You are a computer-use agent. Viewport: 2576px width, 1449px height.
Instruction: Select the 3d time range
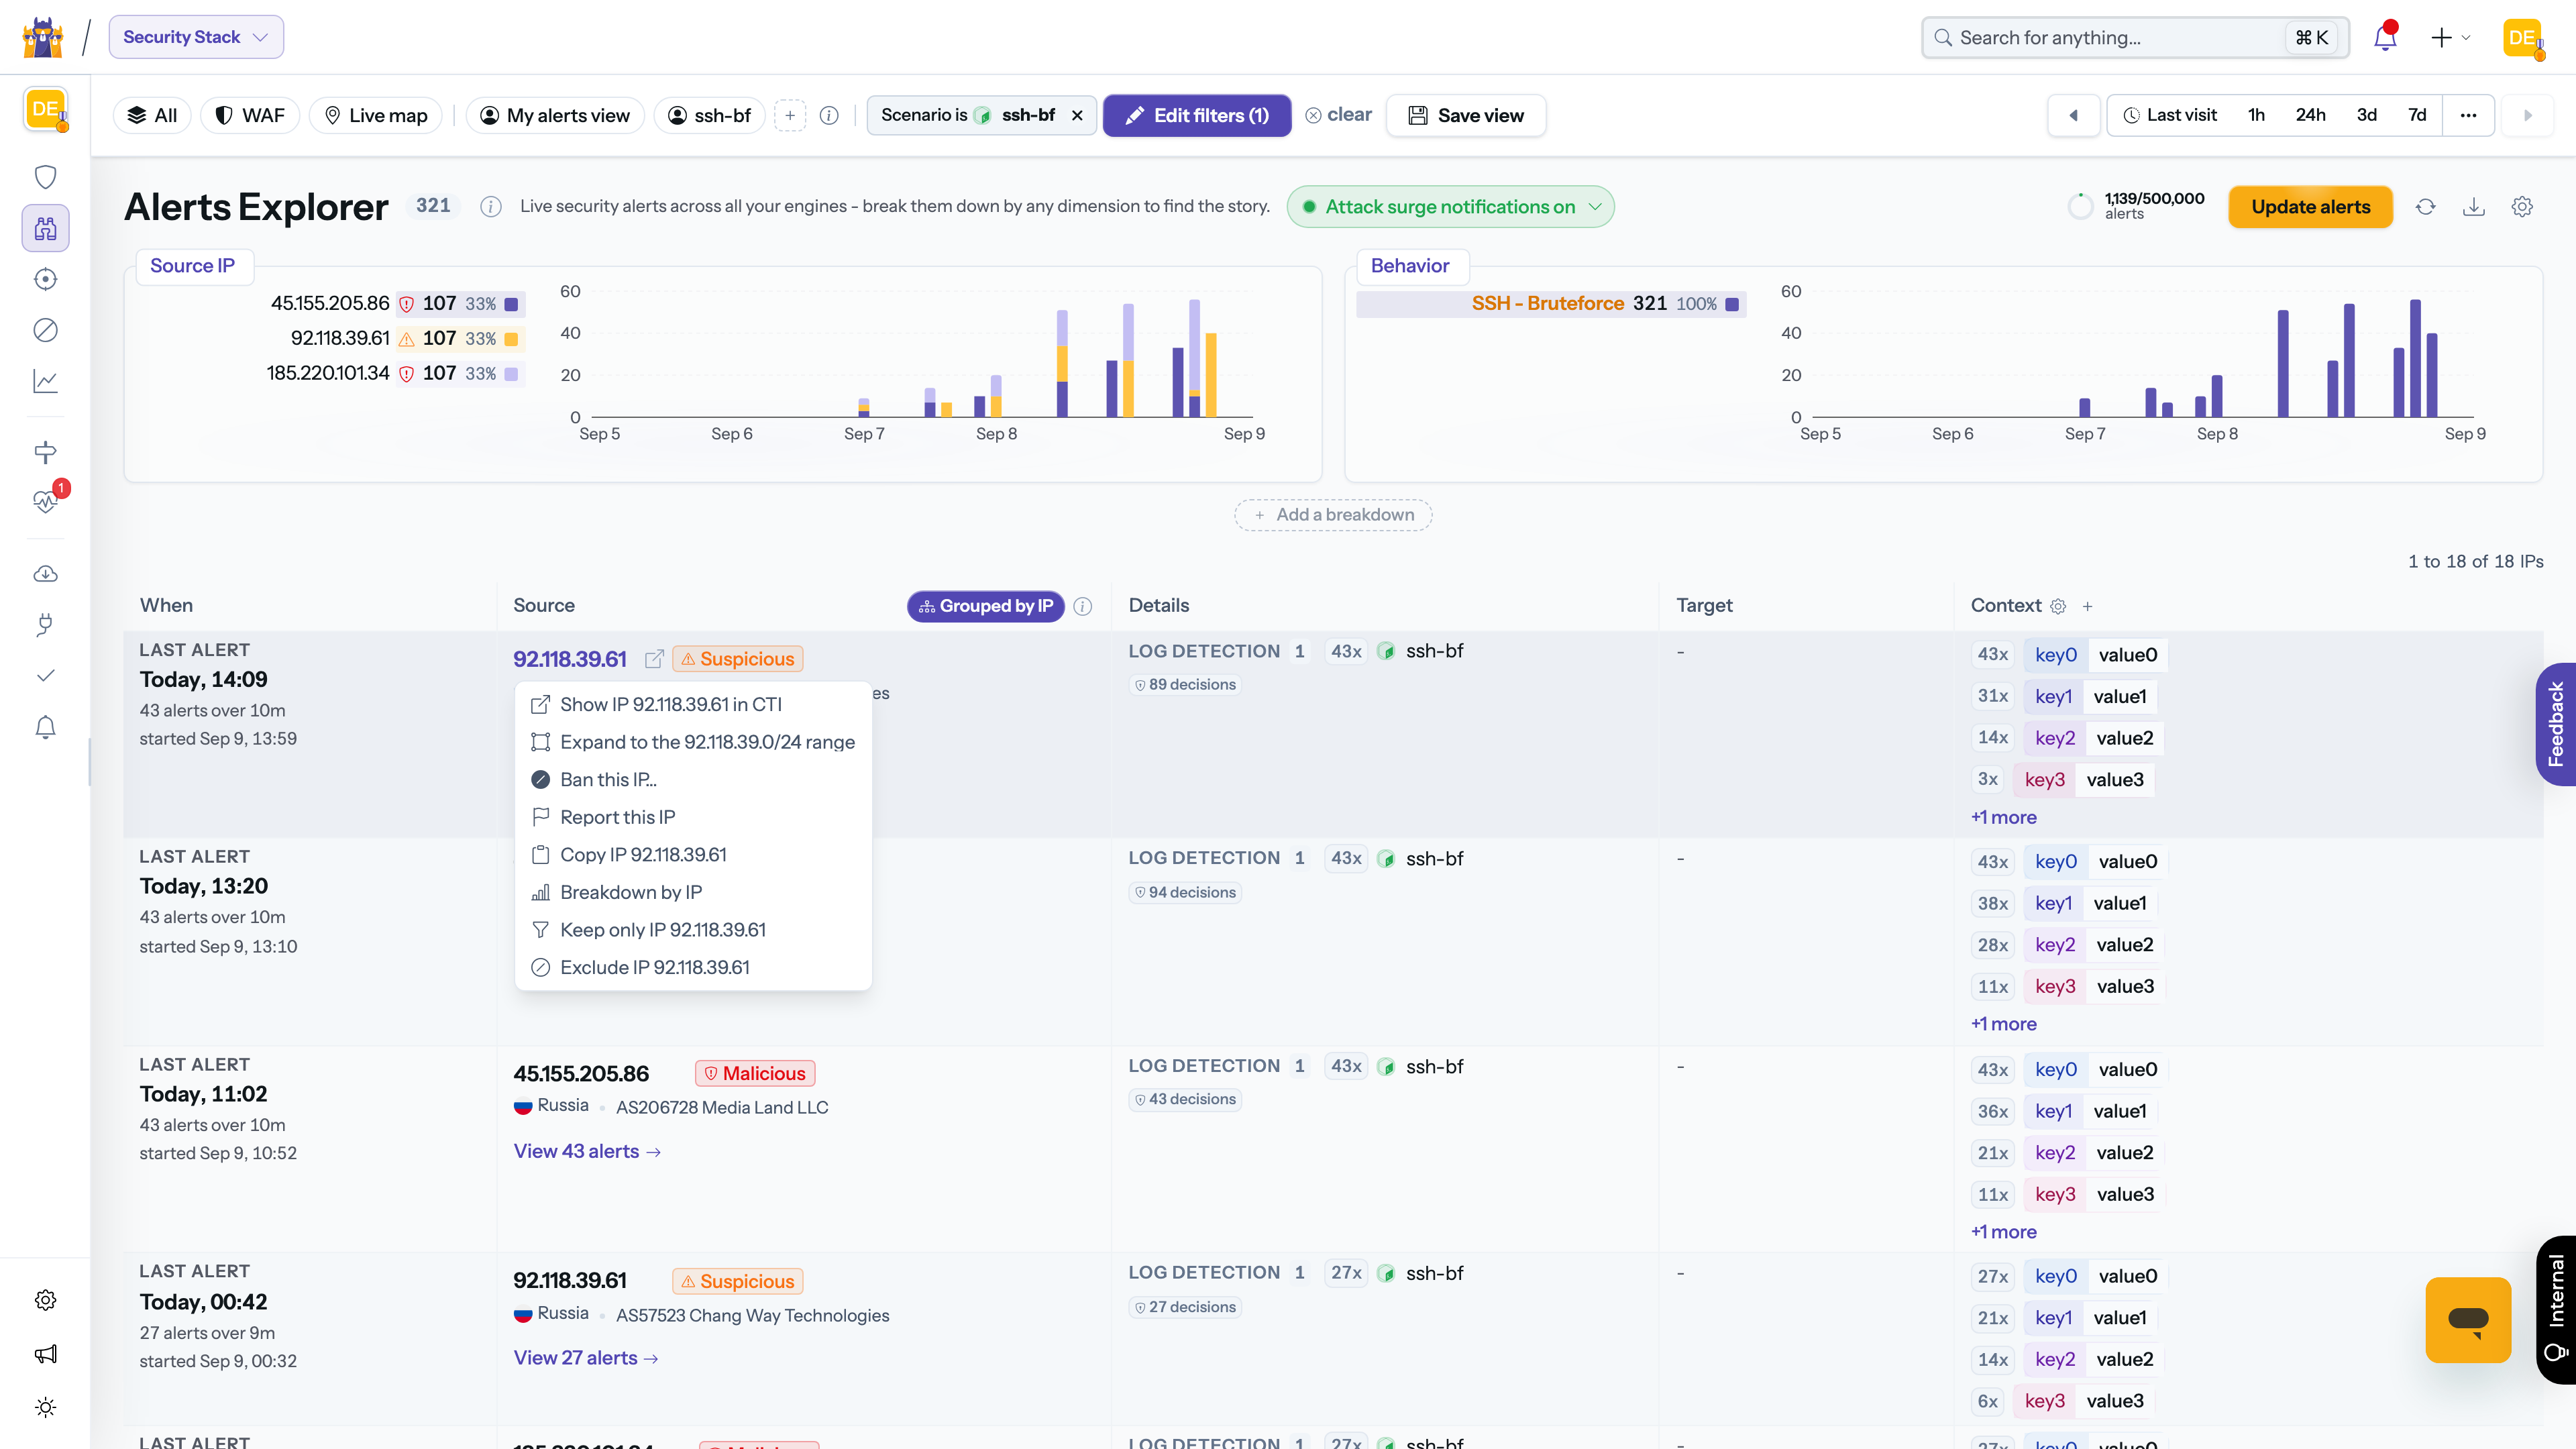tap(2366, 115)
